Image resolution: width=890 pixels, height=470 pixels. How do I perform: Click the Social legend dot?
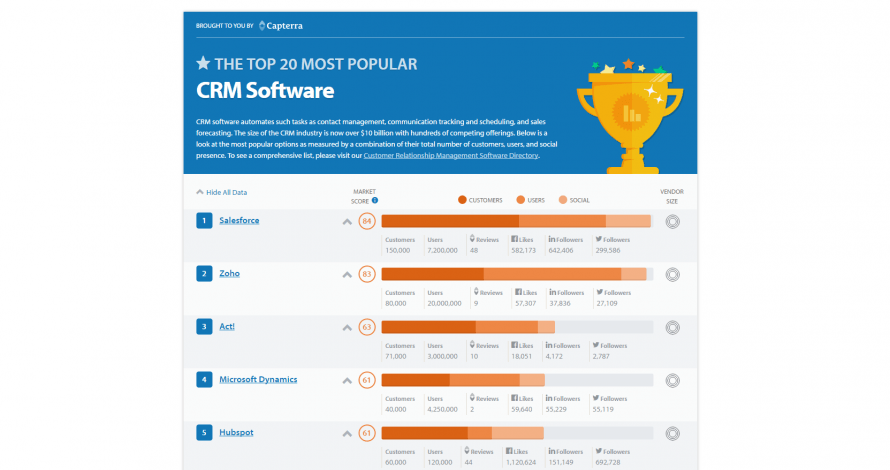tap(563, 200)
